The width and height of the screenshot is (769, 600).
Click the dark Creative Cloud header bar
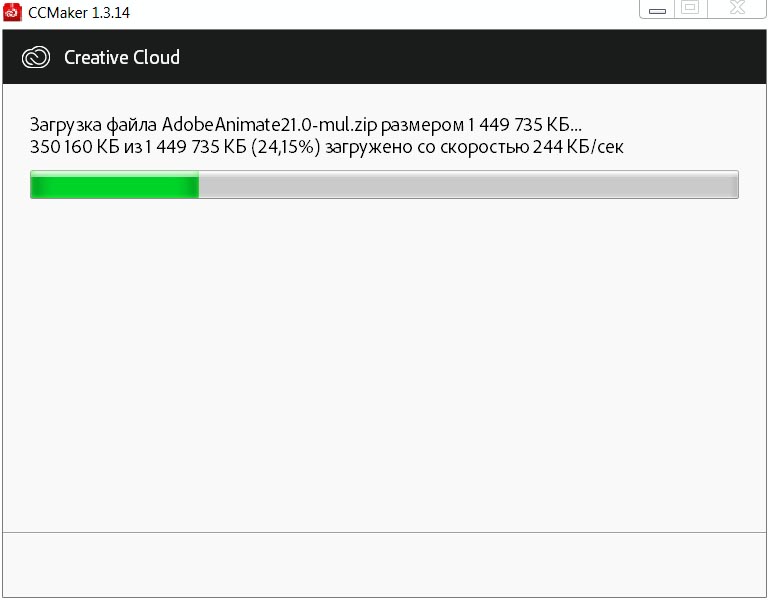[384, 57]
